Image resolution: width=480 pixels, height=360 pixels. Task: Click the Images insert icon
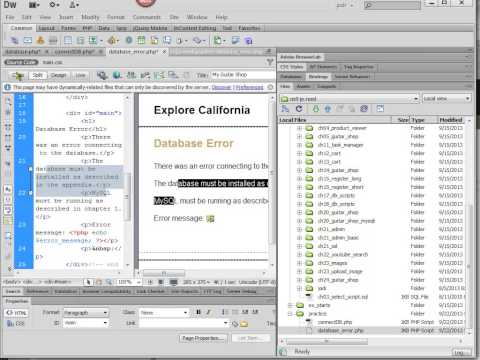[95, 41]
